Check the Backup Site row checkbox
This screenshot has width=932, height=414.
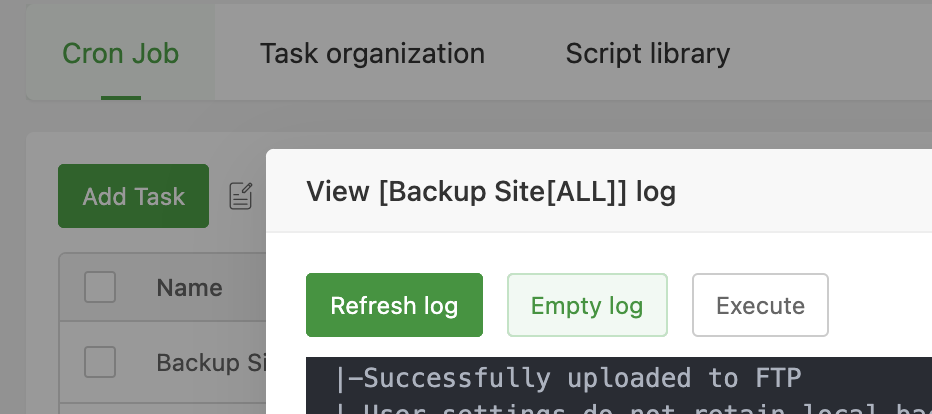tap(100, 362)
